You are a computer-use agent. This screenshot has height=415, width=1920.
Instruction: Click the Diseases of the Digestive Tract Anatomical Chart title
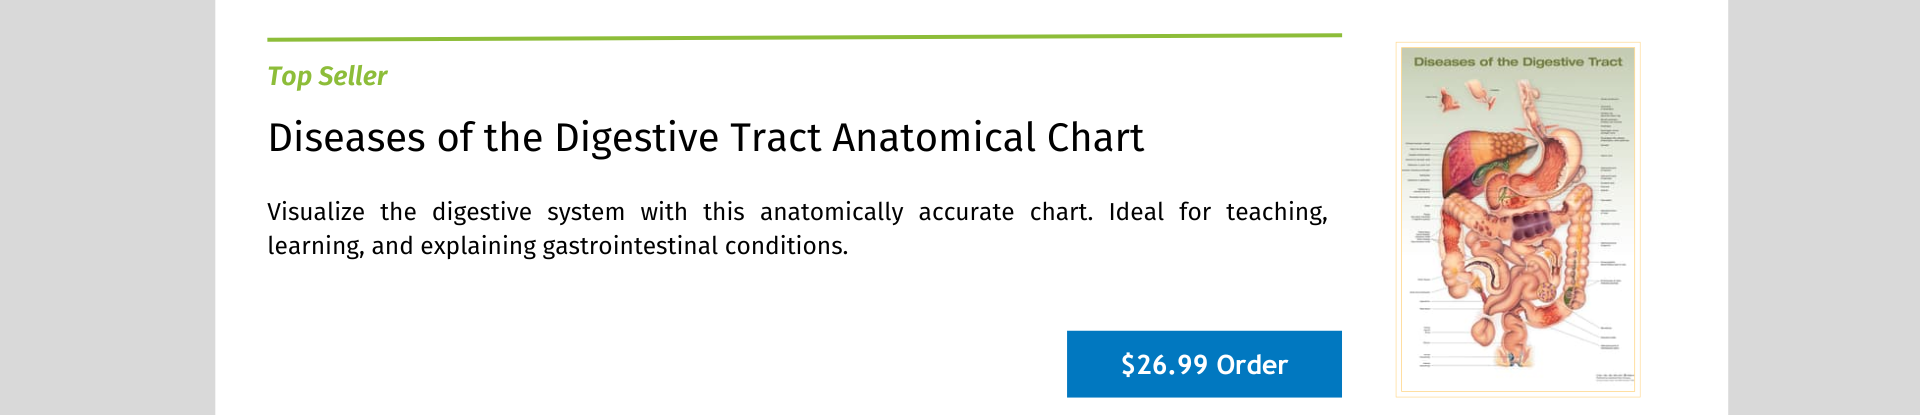[x=705, y=138]
